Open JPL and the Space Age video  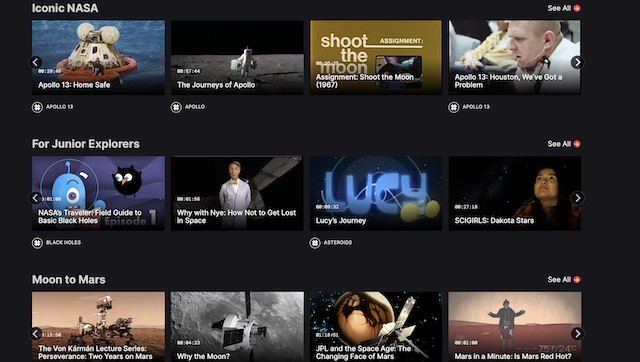[x=376, y=326]
